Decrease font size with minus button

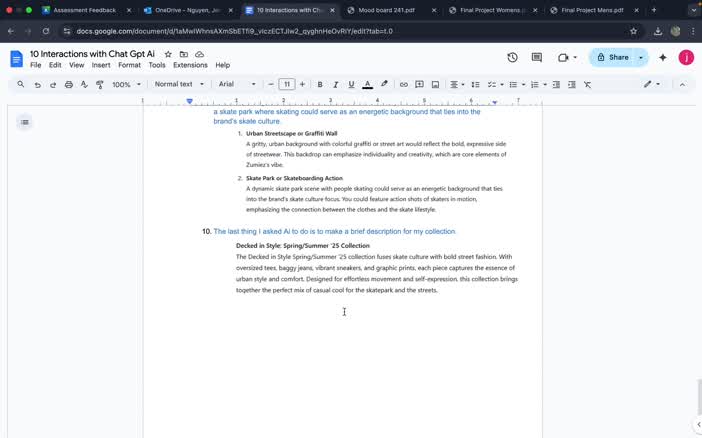[x=270, y=84]
